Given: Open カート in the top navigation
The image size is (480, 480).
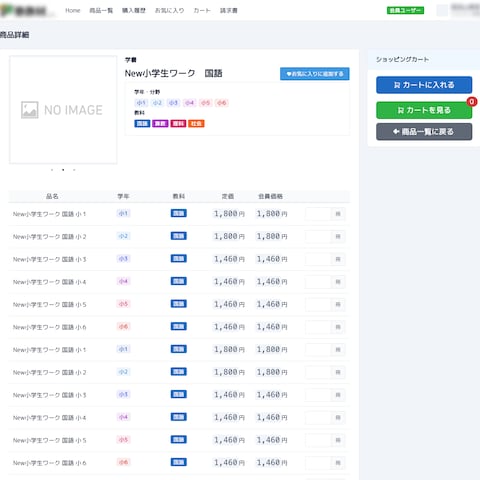Looking at the screenshot, I should (x=202, y=10).
